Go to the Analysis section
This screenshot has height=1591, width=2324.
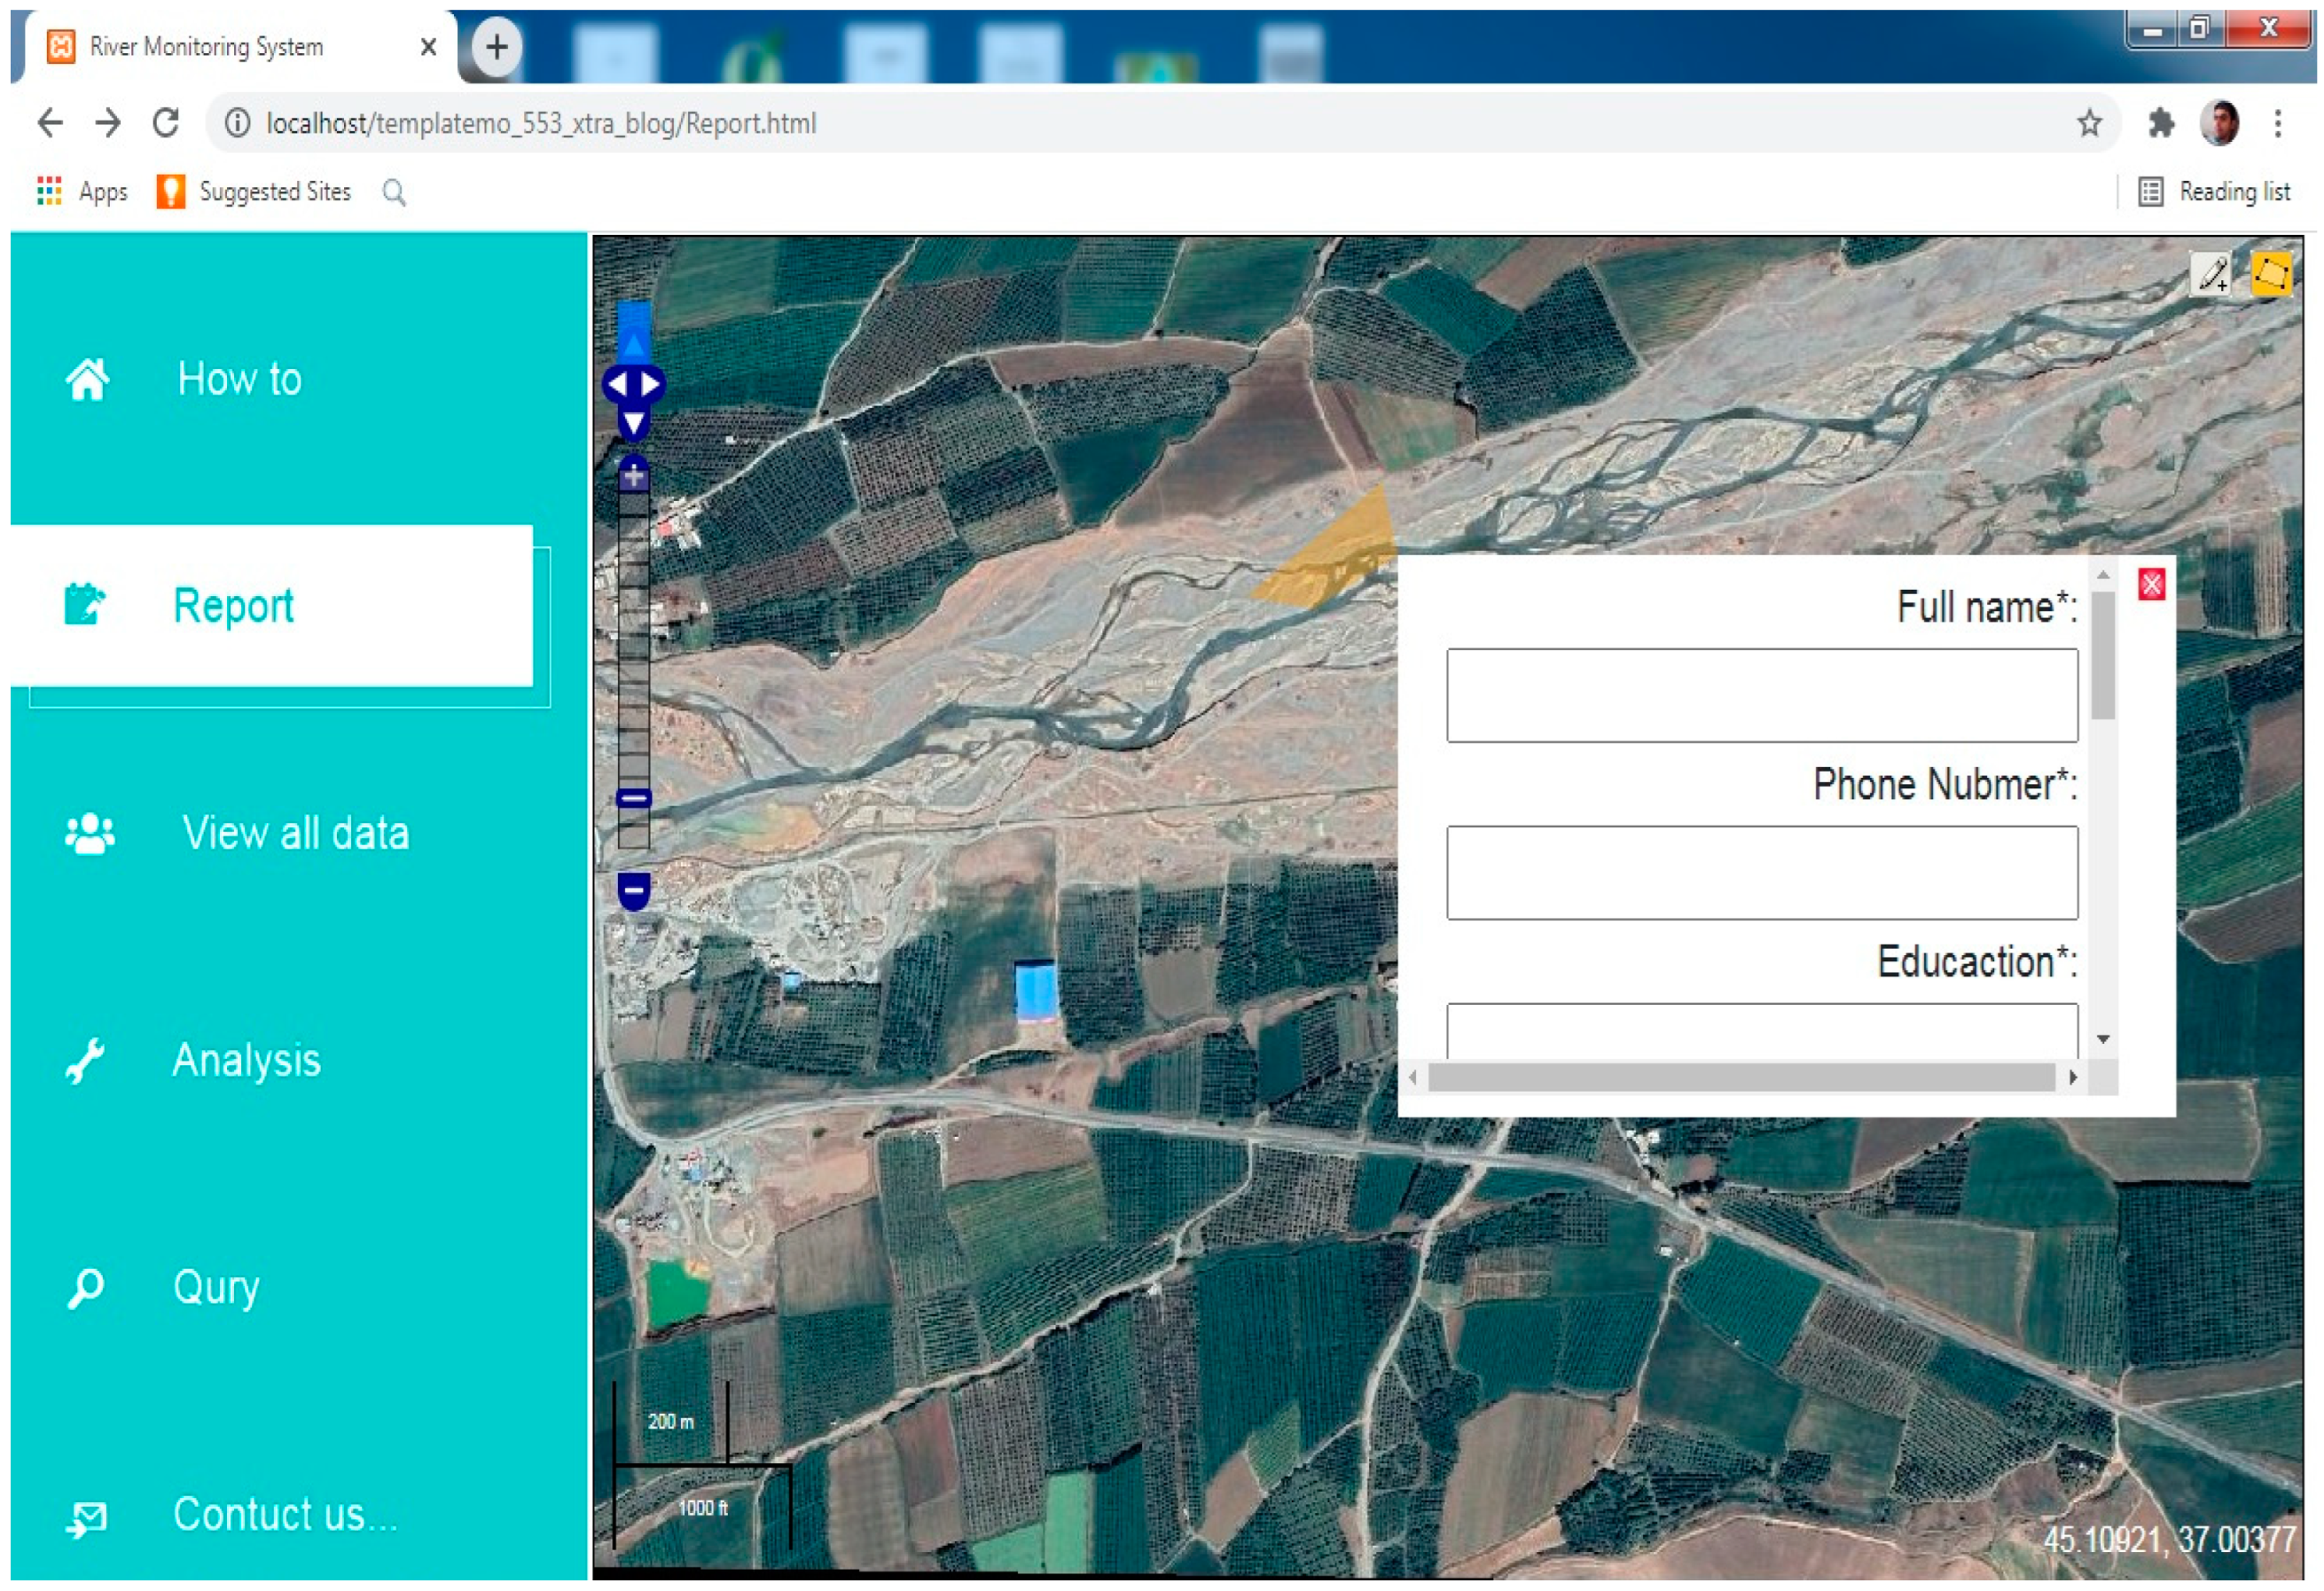[246, 1060]
